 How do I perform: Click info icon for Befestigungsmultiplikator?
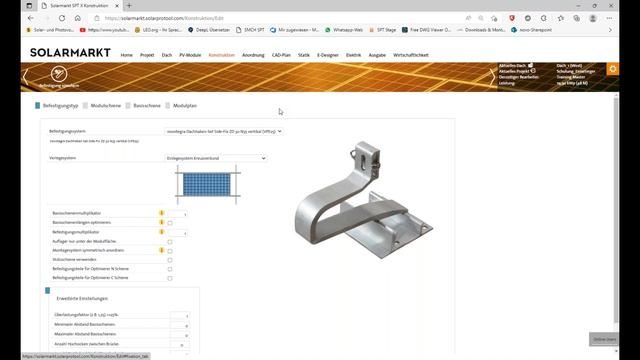(x=162, y=231)
